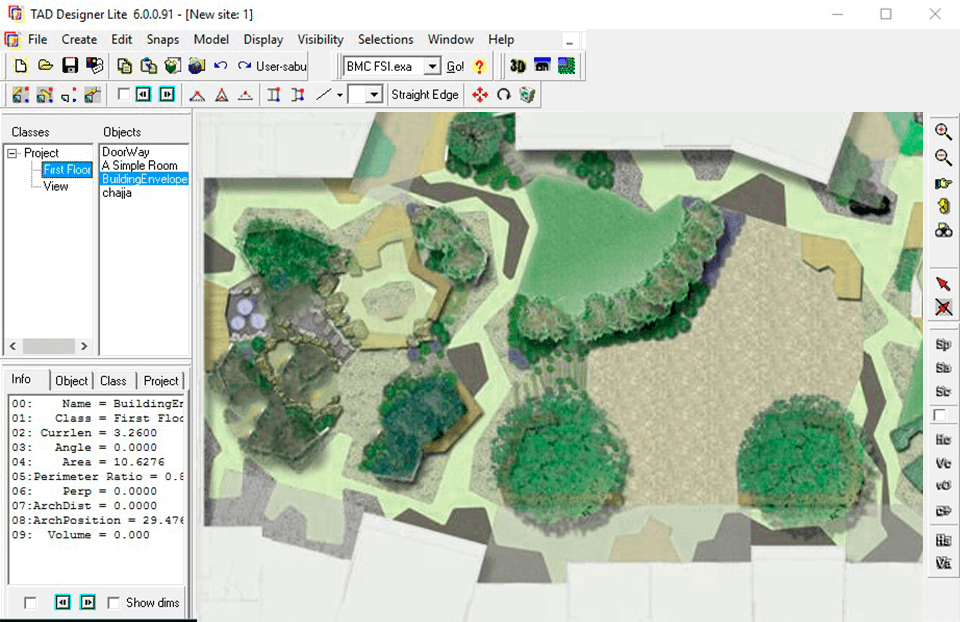Select the Zoom In magnifier tool
The width and height of the screenshot is (960, 622).
click(941, 131)
